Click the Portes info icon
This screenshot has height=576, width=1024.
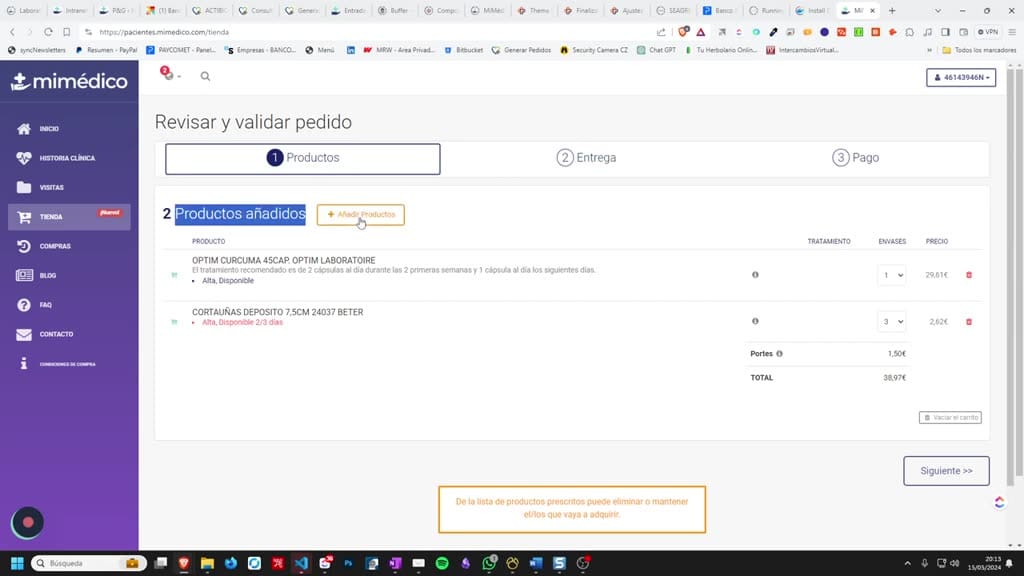point(779,354)
